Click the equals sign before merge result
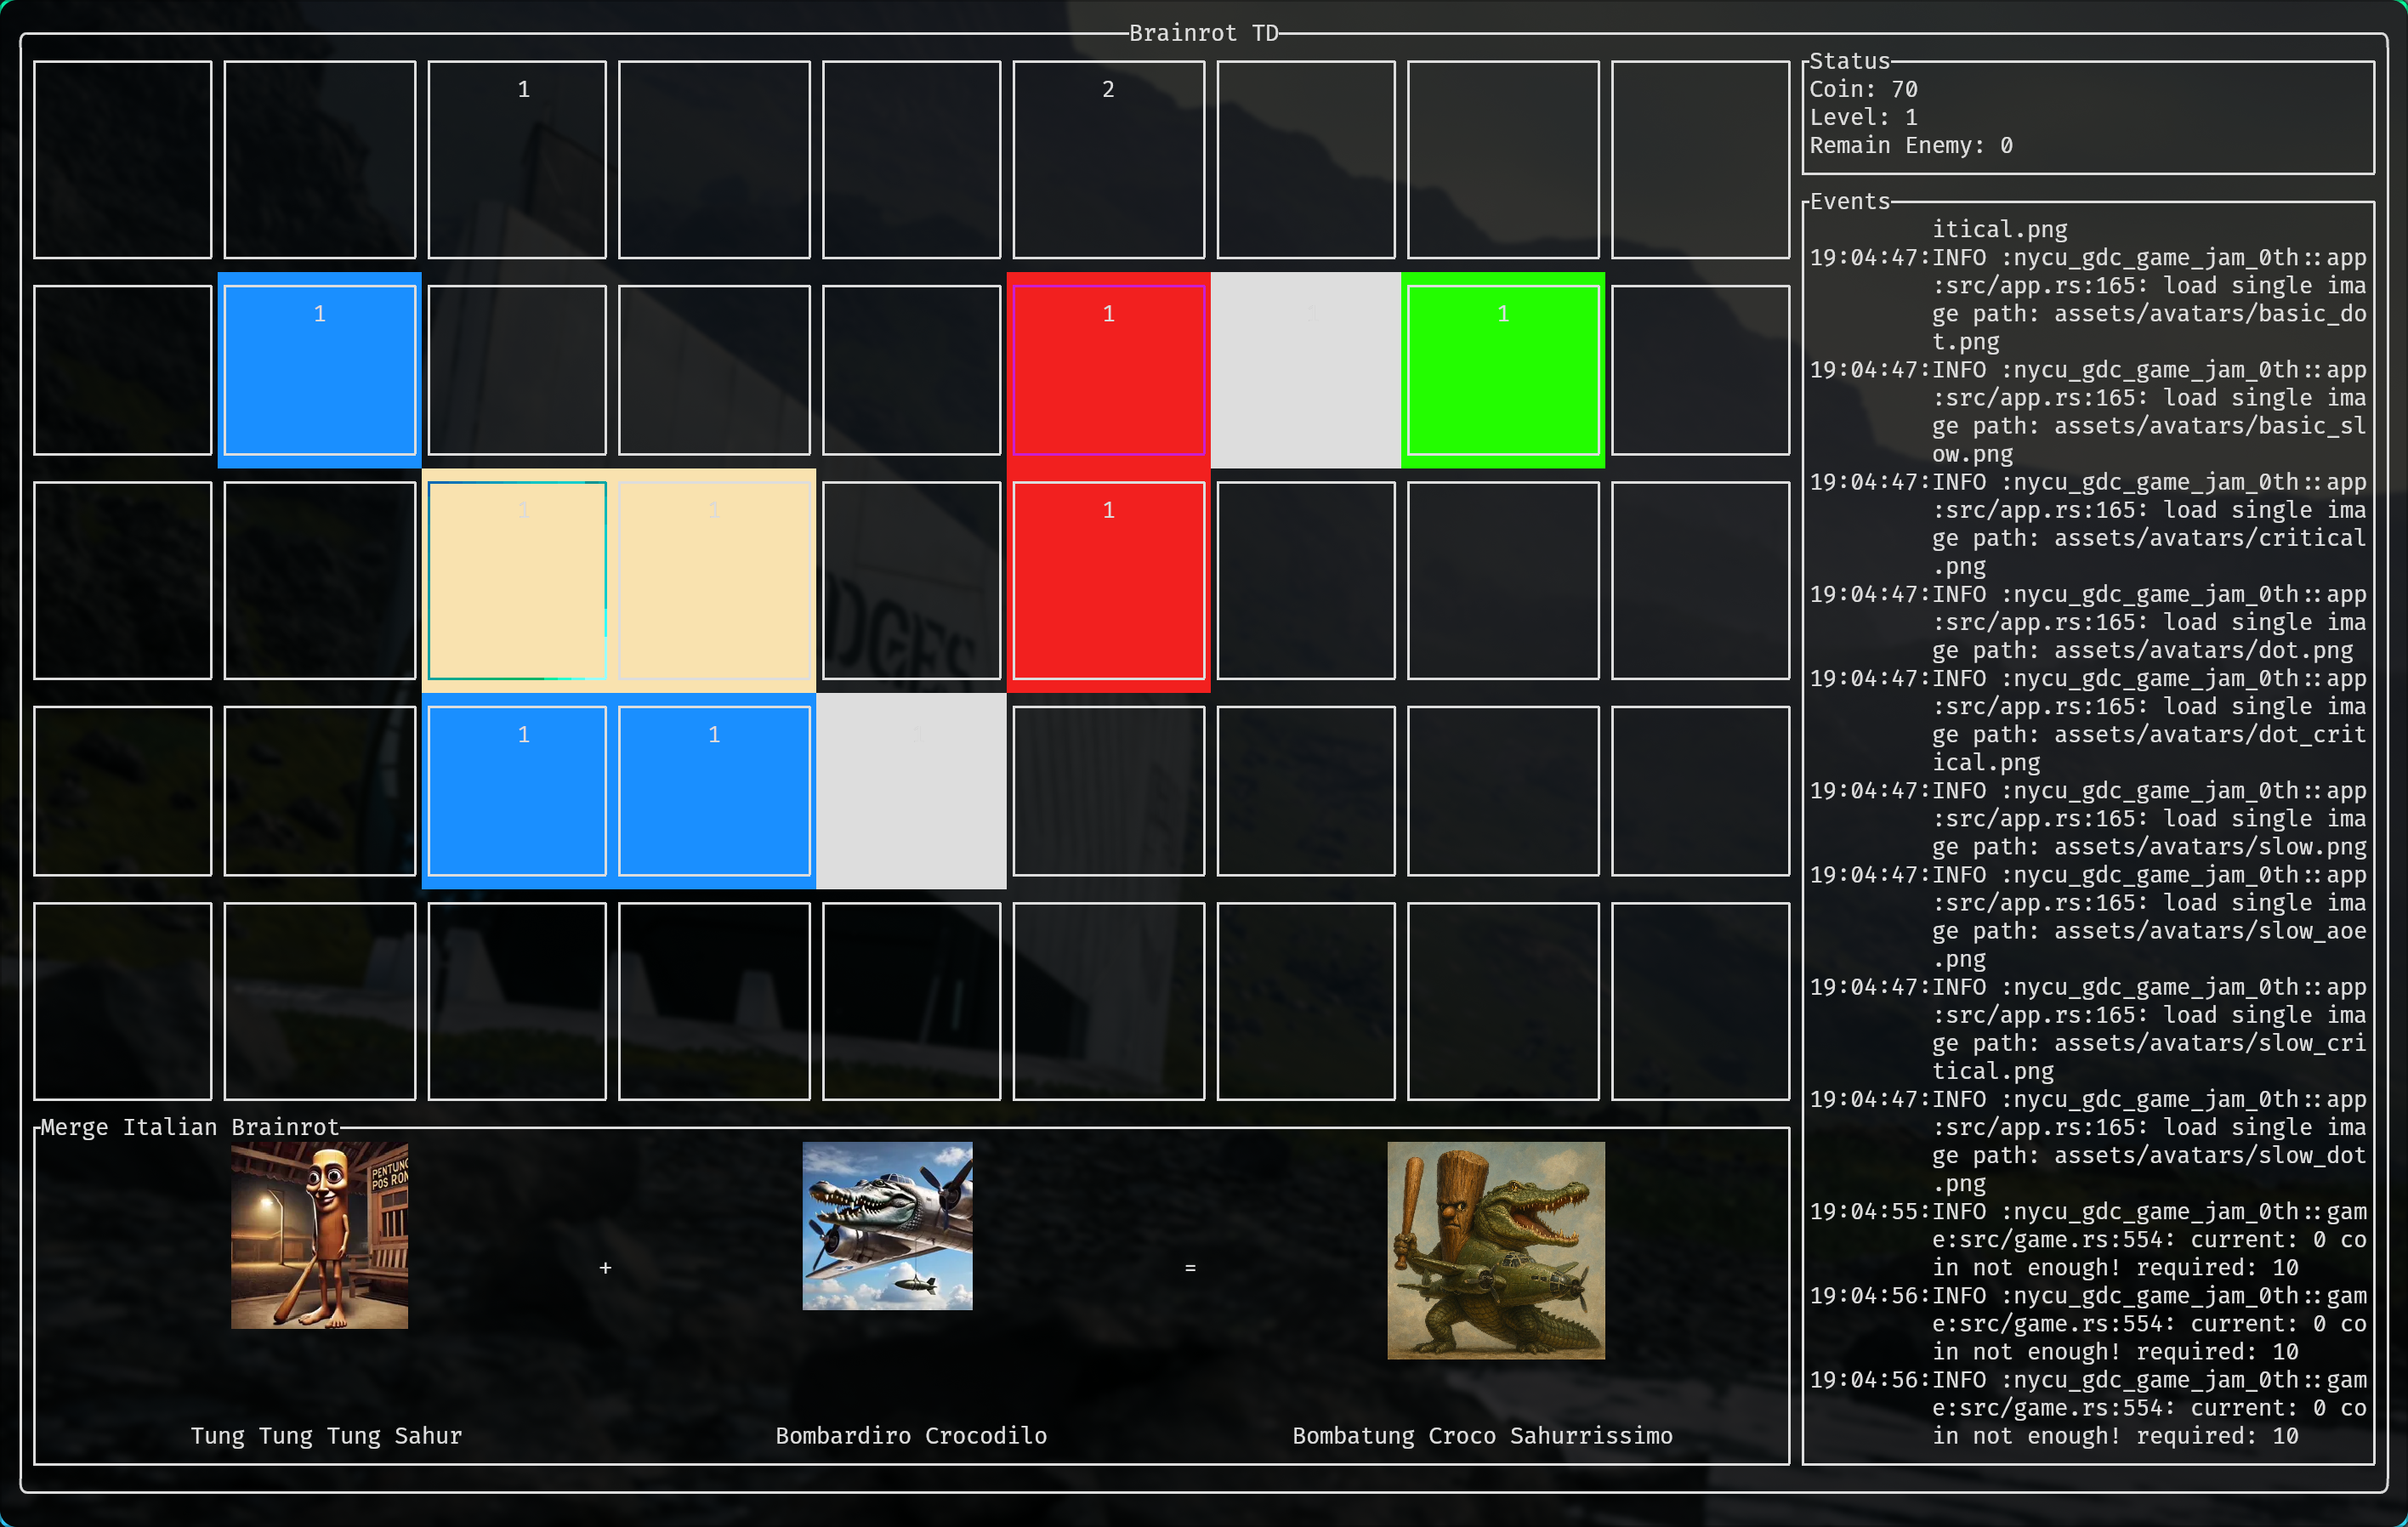 [1190, 1268]
